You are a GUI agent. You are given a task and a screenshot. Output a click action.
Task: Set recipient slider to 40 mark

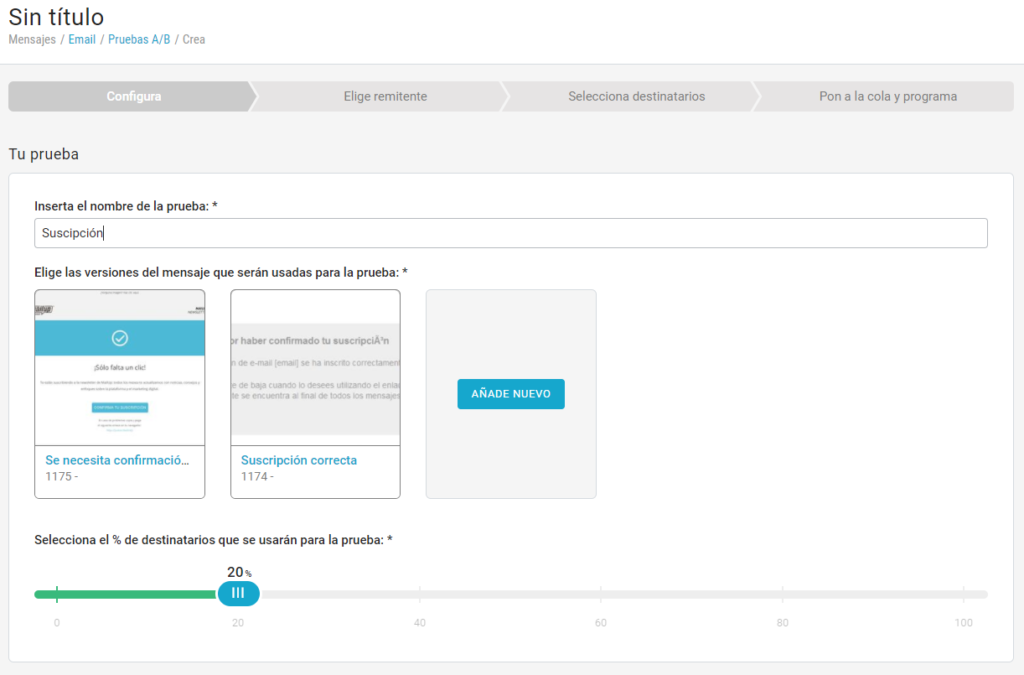[420, 594]
